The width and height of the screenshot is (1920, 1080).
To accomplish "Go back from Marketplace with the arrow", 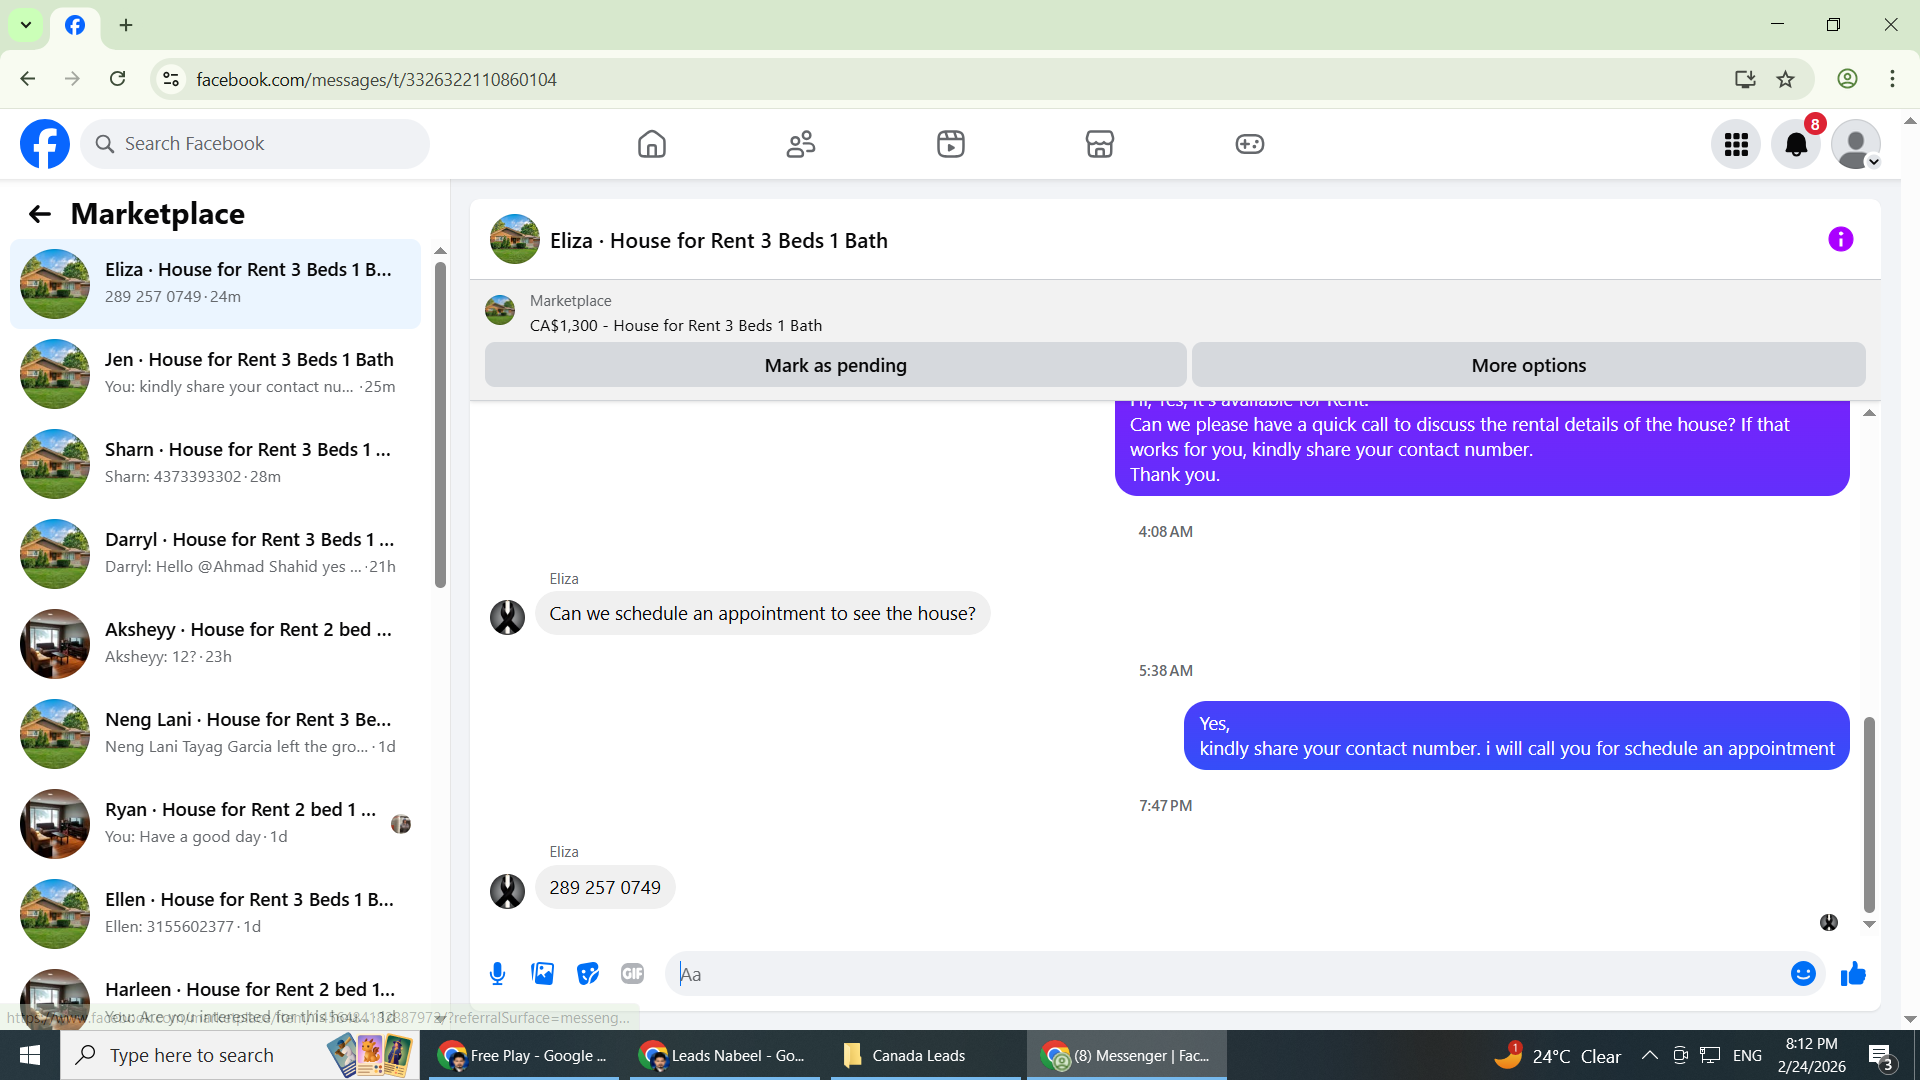I will 39,214.
